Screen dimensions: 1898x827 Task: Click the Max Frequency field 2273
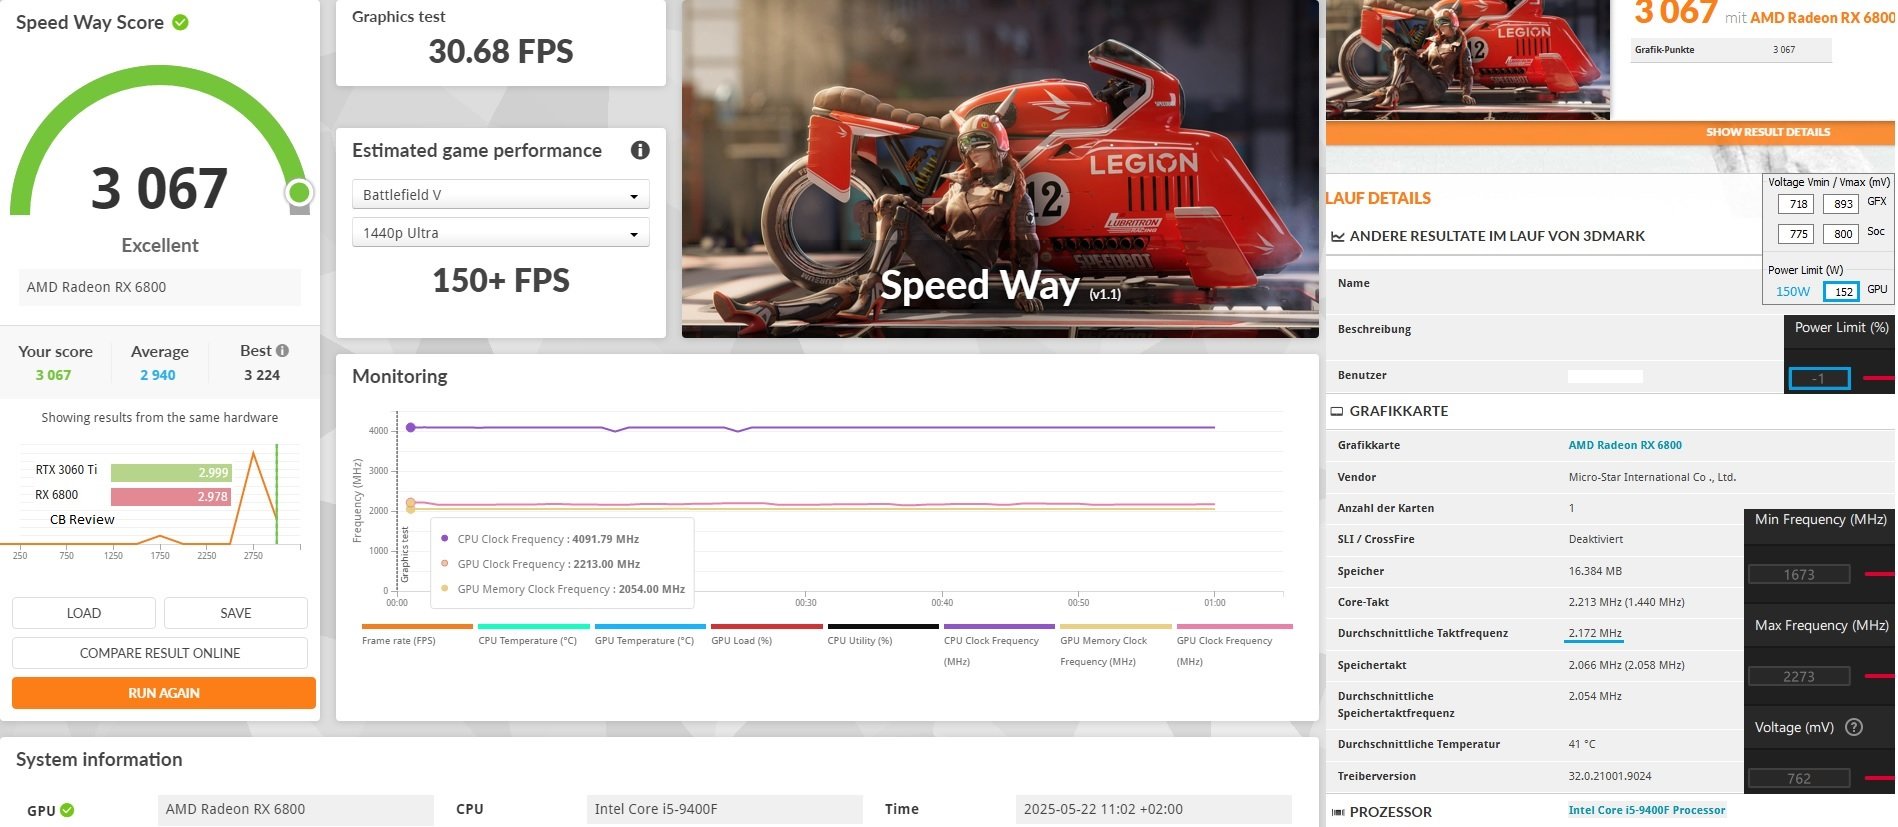[x=1799, y=676]
